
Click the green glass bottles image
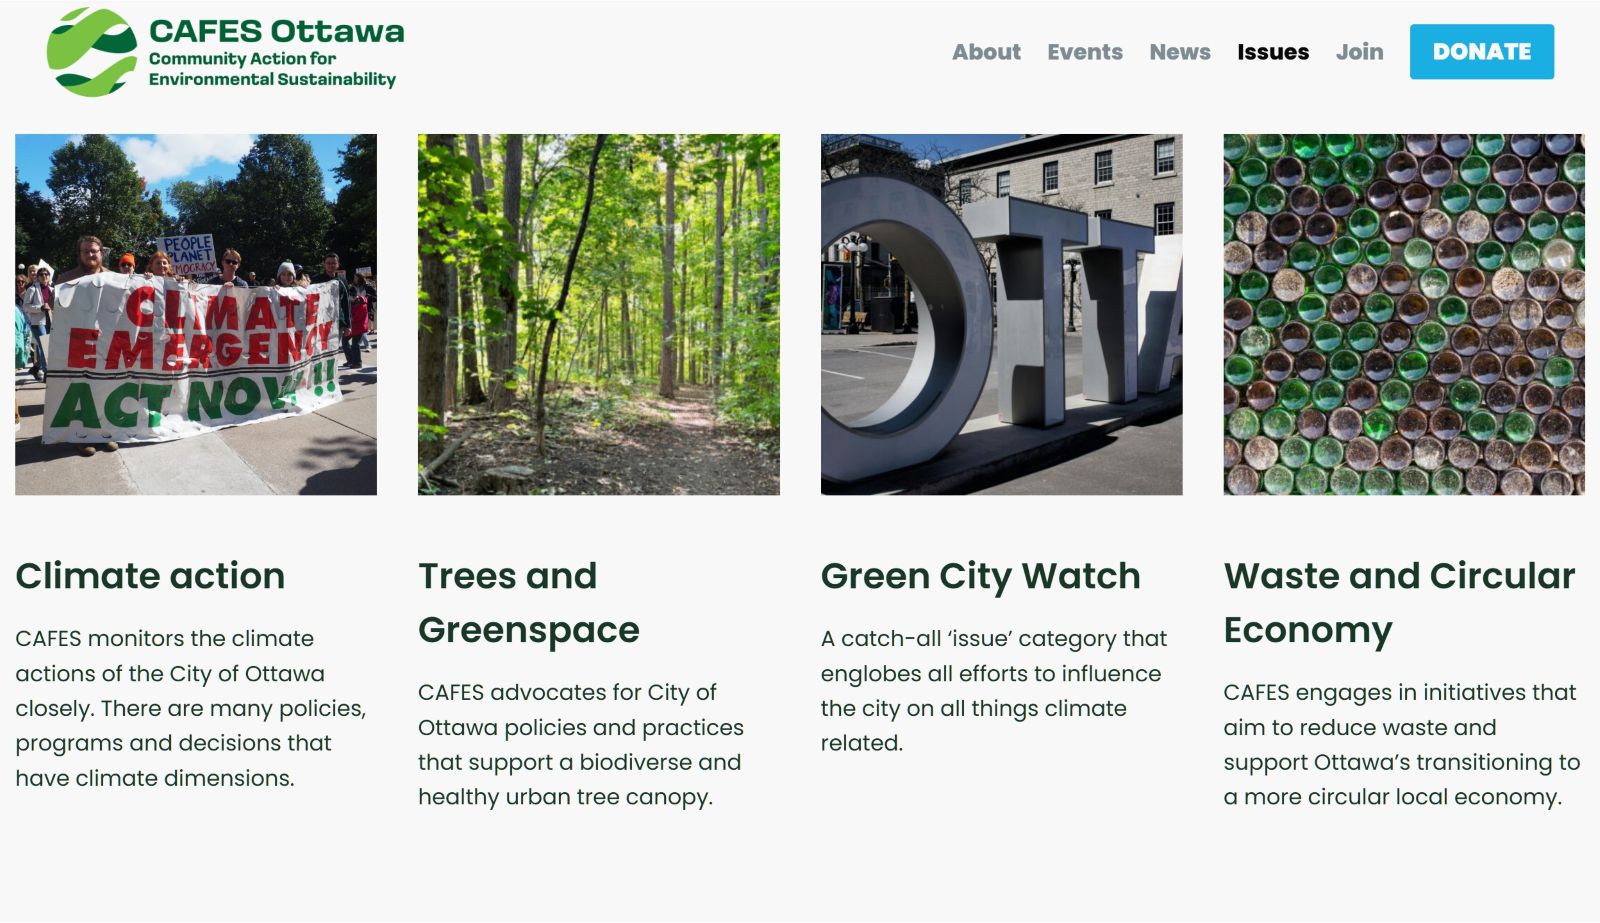click(1404, 315)
